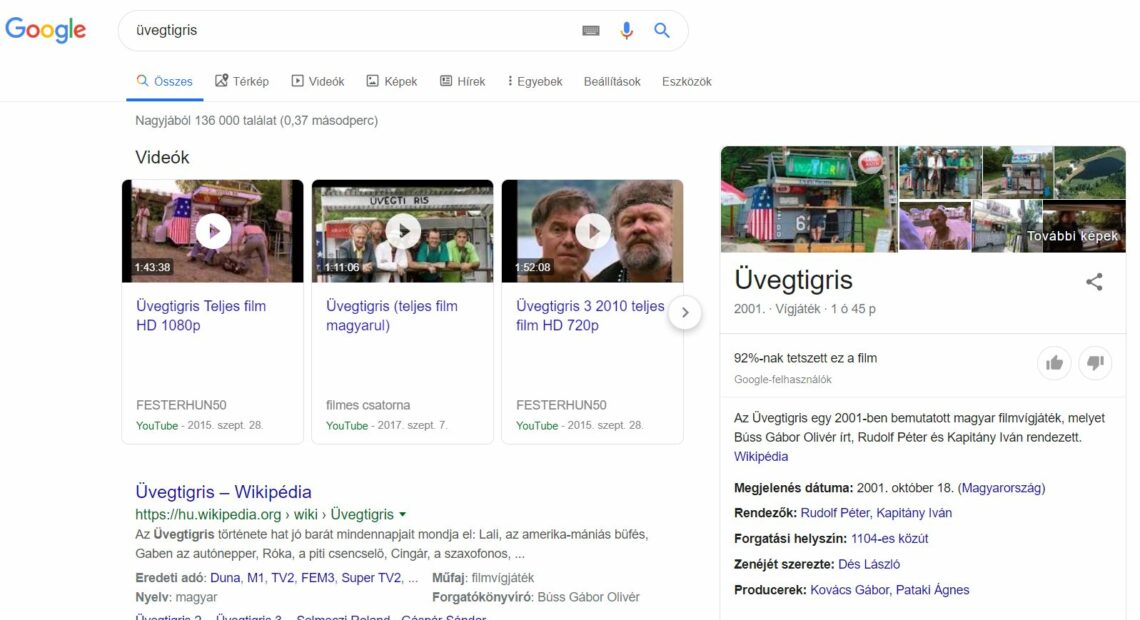Expand the Wikipedia result URL dropdown arrow
The width and height of the screenshot is (1140, 620).
403,515
